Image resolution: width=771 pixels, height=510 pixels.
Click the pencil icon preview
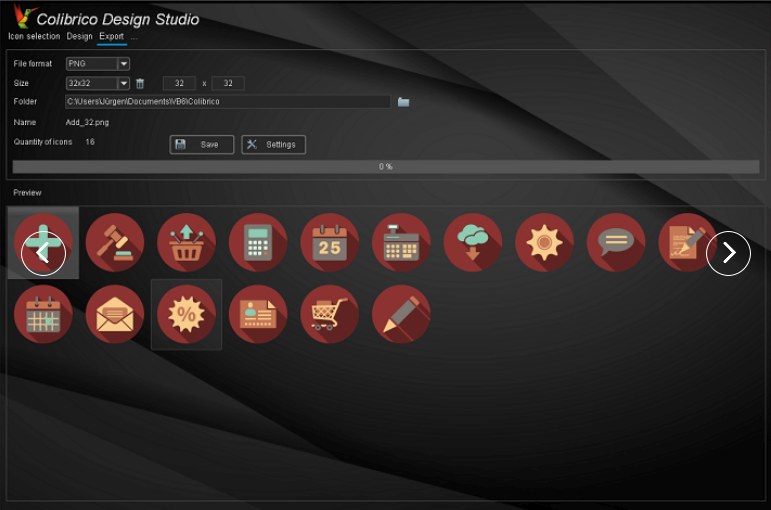click(x=401, y=314)
